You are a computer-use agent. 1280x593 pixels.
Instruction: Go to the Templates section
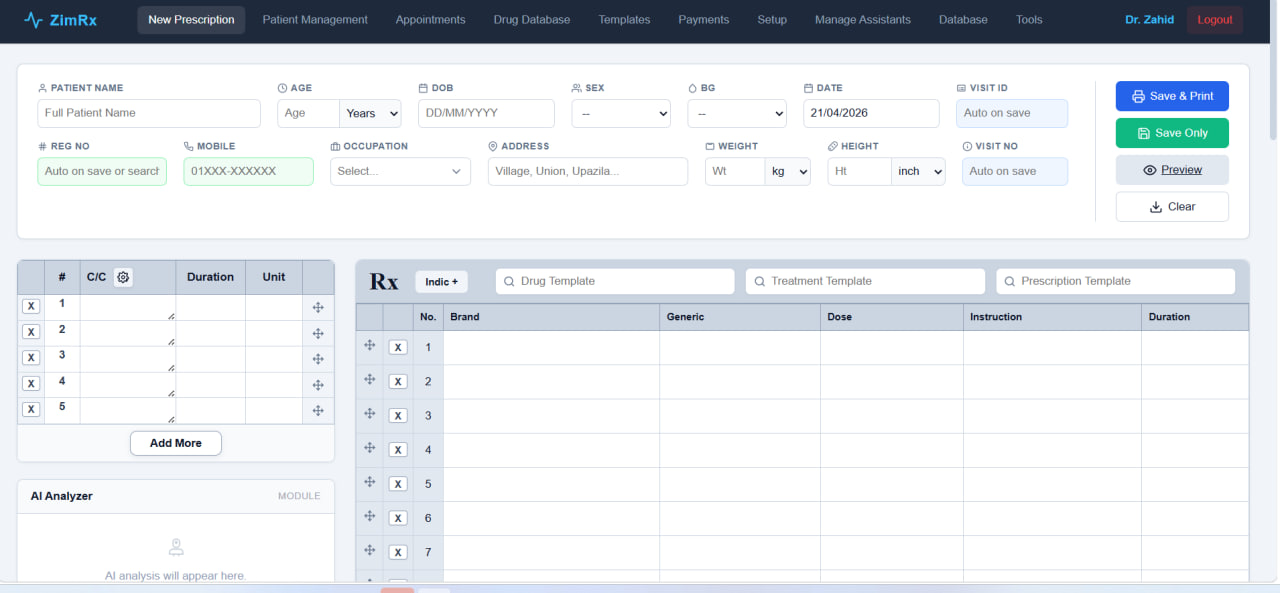click(x=623, y=19)
